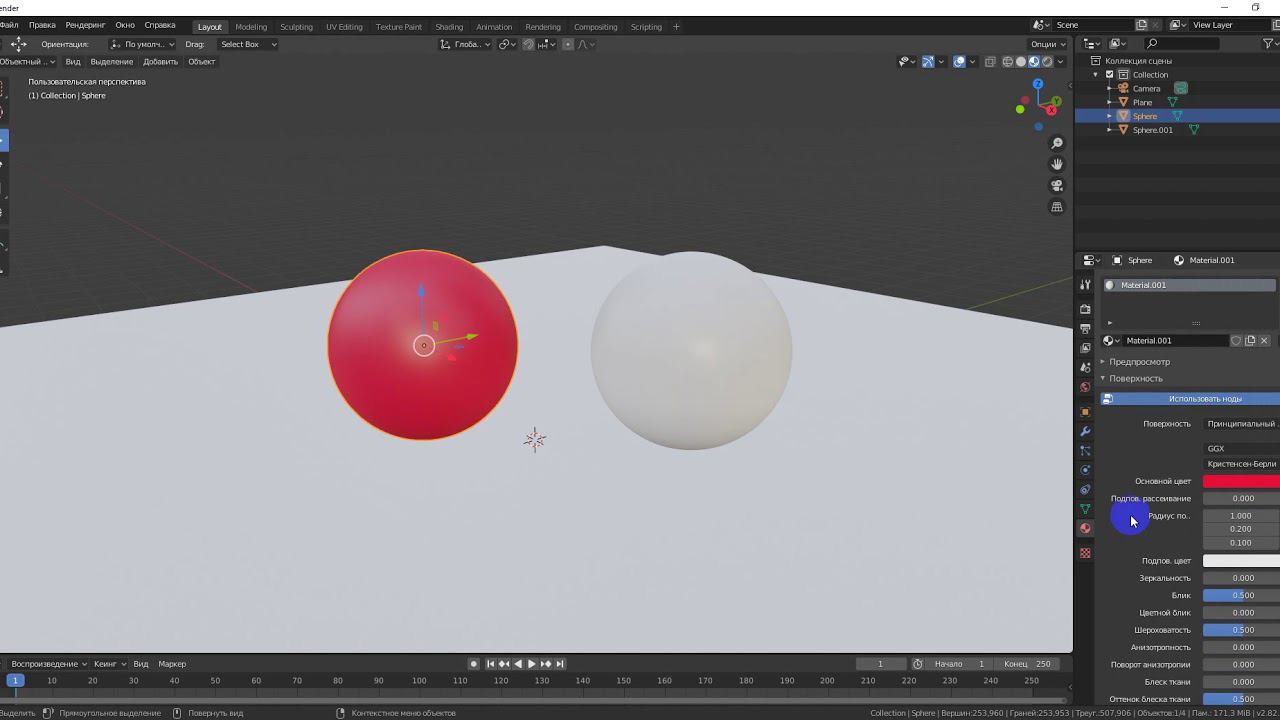
Task: Open the Опции options dropdown
Action: [1047, 44]
